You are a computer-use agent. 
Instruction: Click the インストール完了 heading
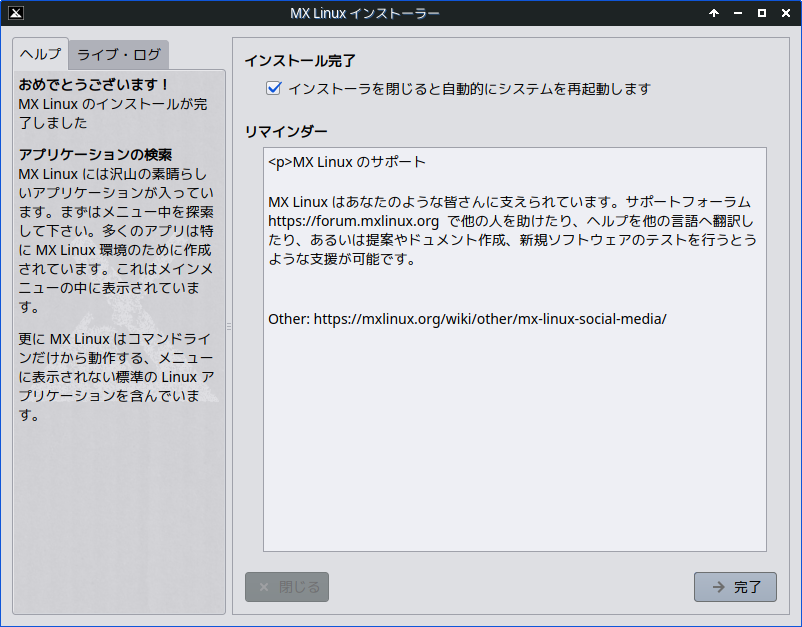[300, 61]
